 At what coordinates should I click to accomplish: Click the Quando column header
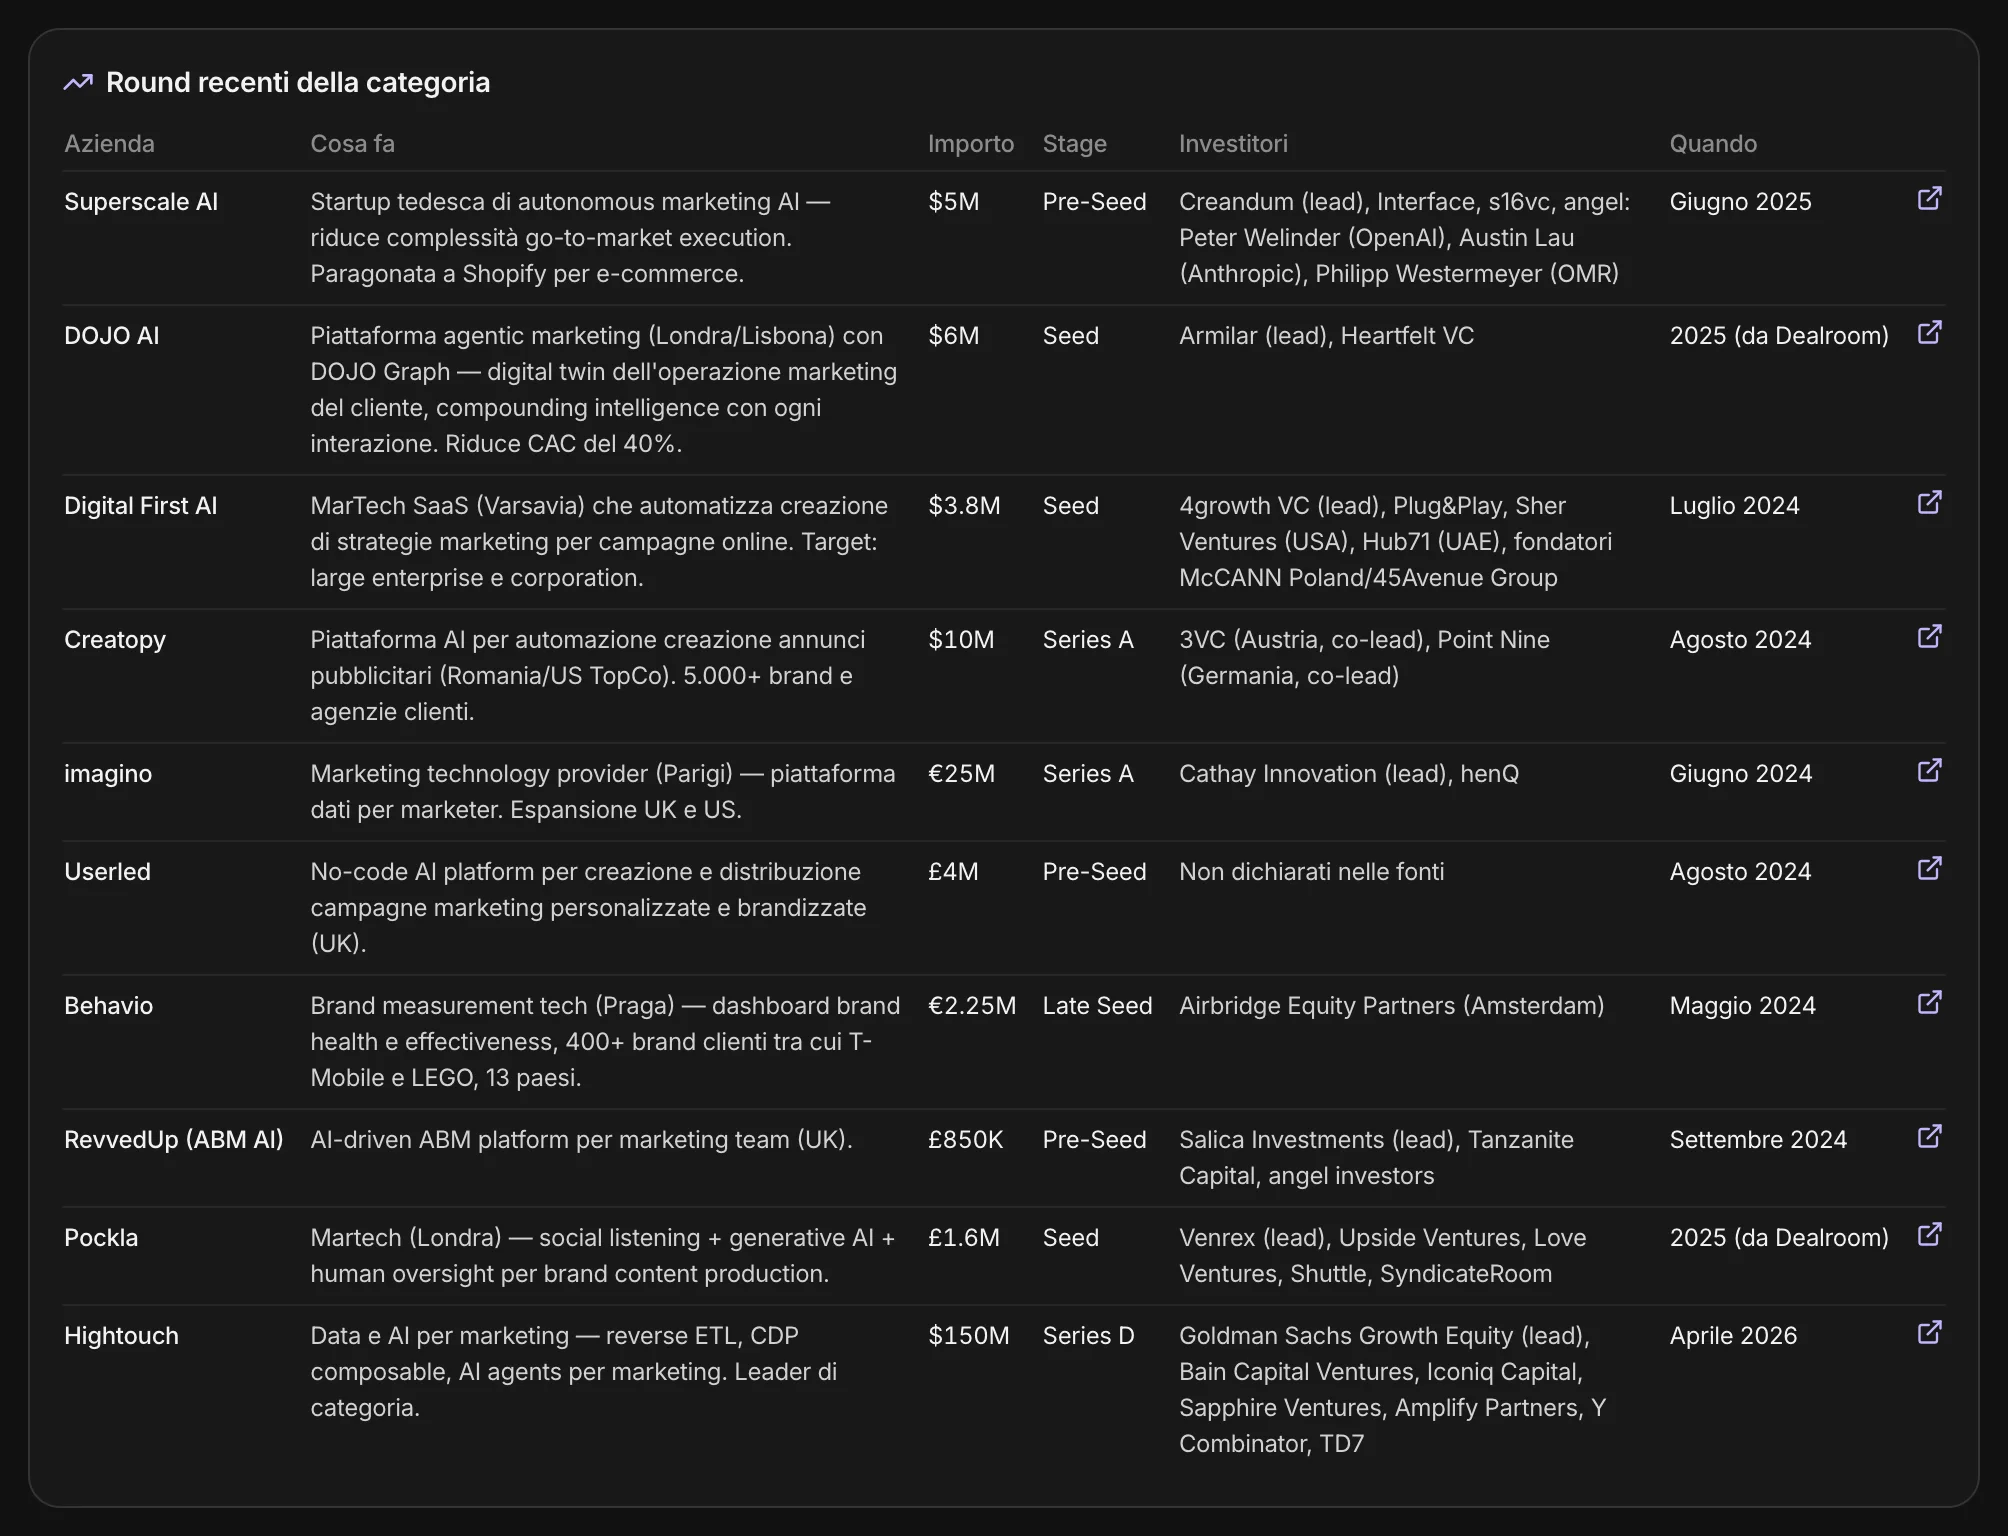coord(1713,143)
